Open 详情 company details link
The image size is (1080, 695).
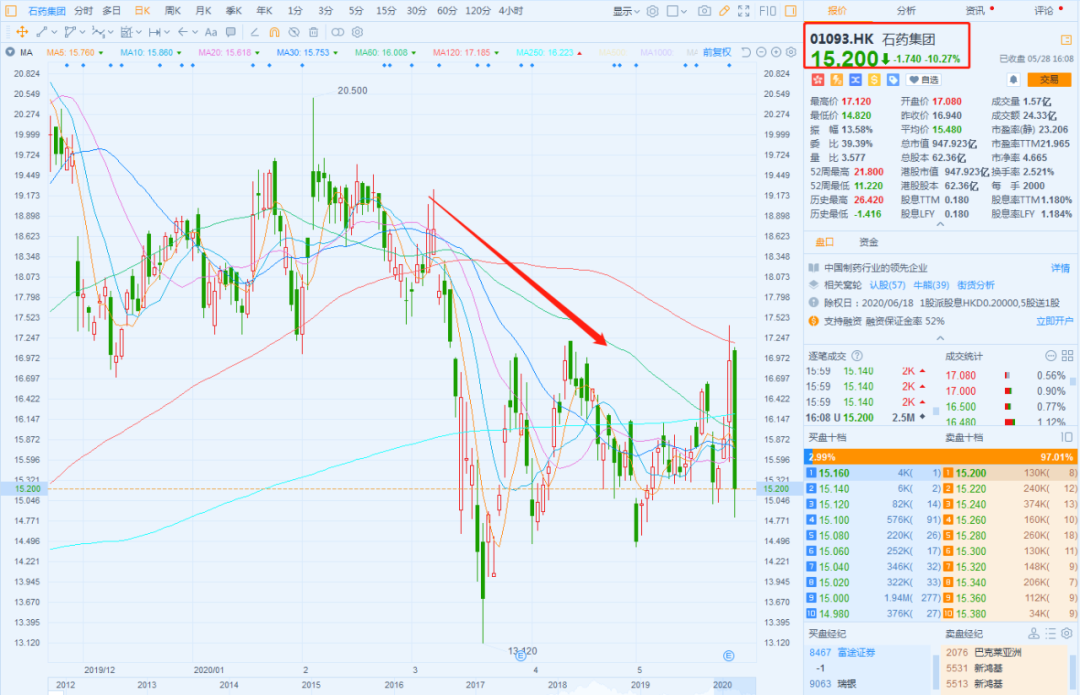(1061, 268)
